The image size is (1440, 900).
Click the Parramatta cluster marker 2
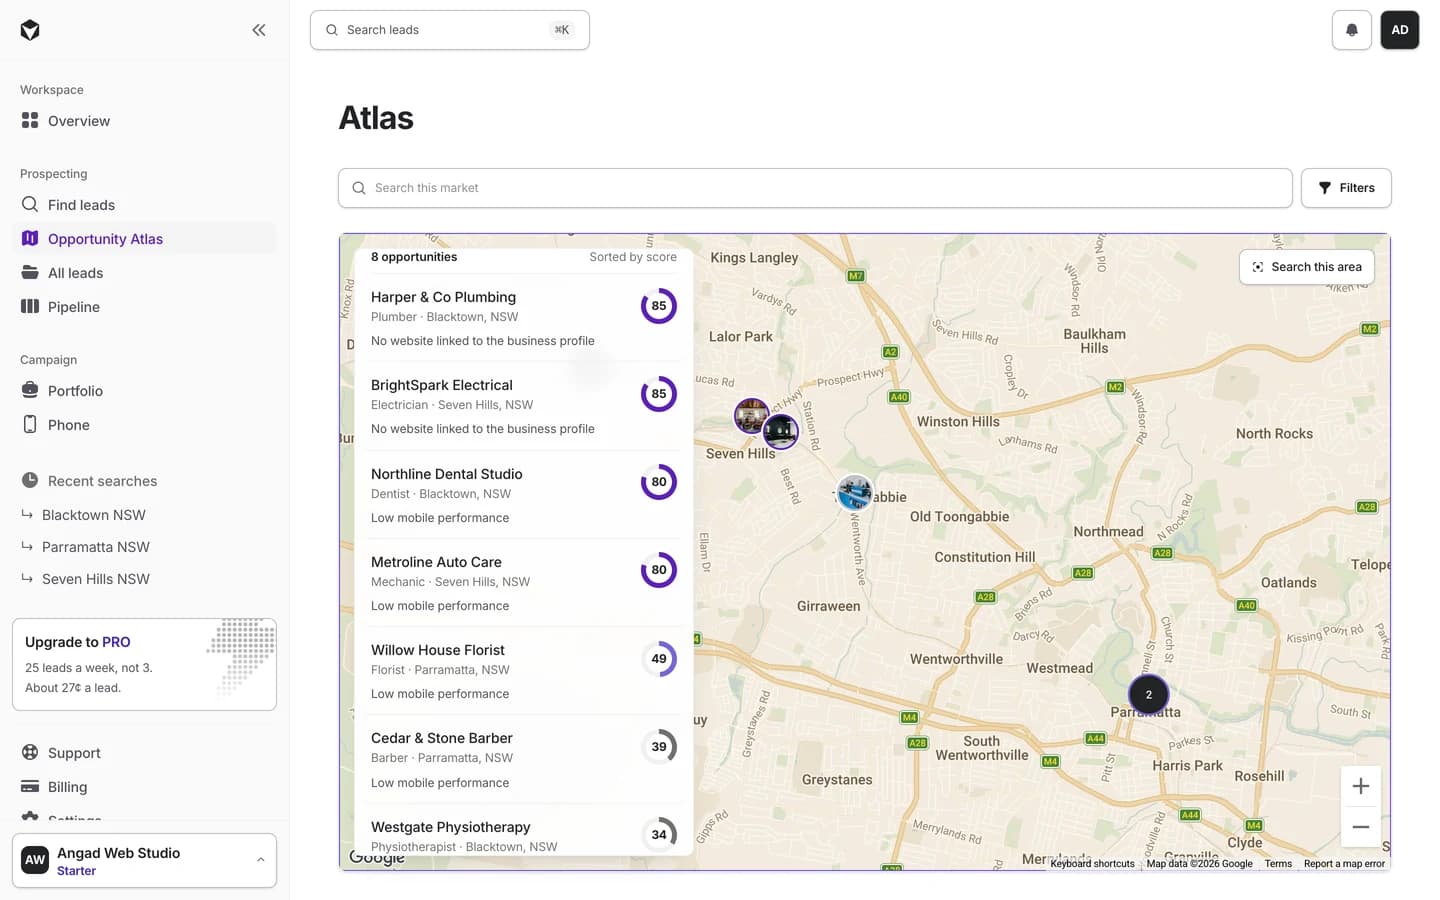tap(1148, 694)
